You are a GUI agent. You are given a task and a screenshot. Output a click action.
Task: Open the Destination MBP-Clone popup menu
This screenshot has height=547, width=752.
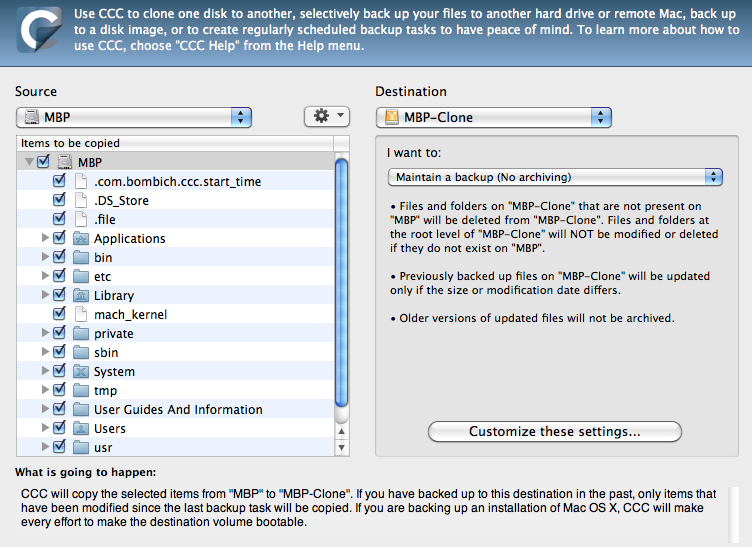click(x=494, y=117)
